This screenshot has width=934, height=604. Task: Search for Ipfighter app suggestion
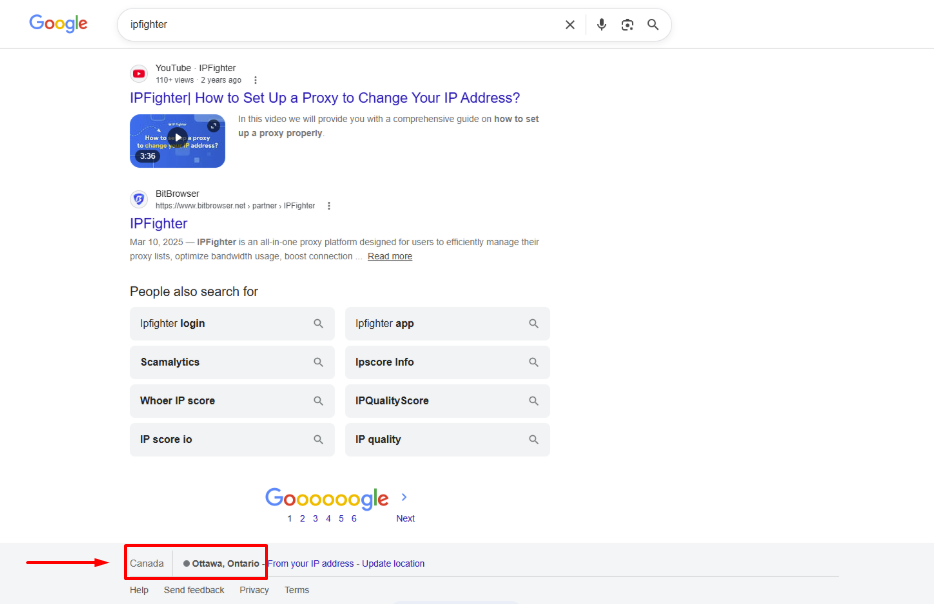click(447, 323)
